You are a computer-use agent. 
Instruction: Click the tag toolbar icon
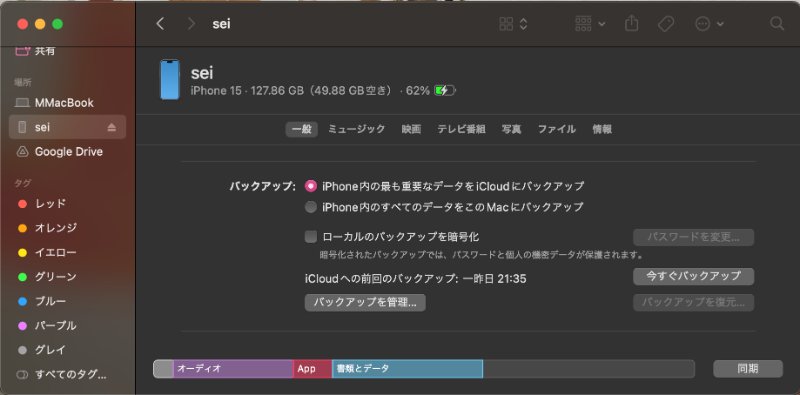click(x=666, y=23)
